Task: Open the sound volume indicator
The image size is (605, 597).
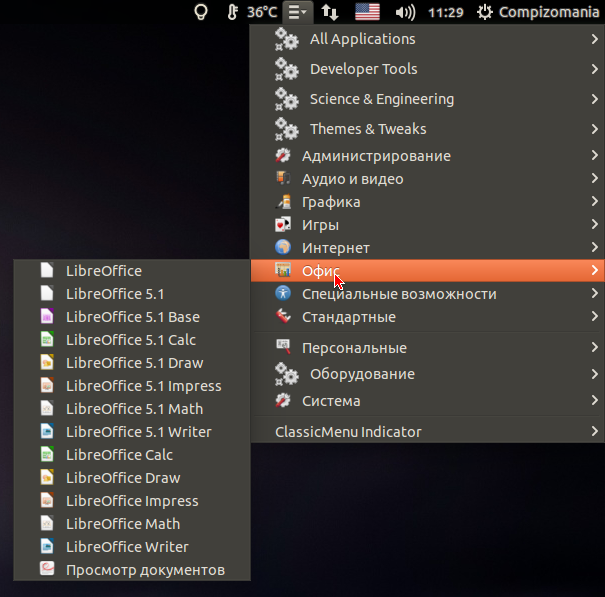Action: pos(406,12)
